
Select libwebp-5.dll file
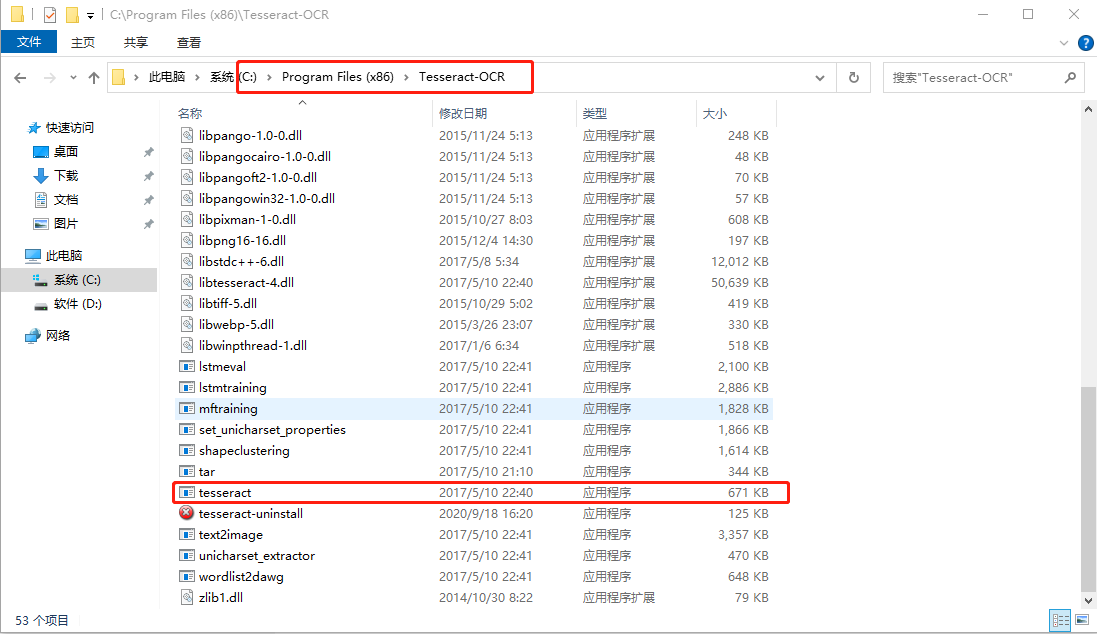coord(236,324)
